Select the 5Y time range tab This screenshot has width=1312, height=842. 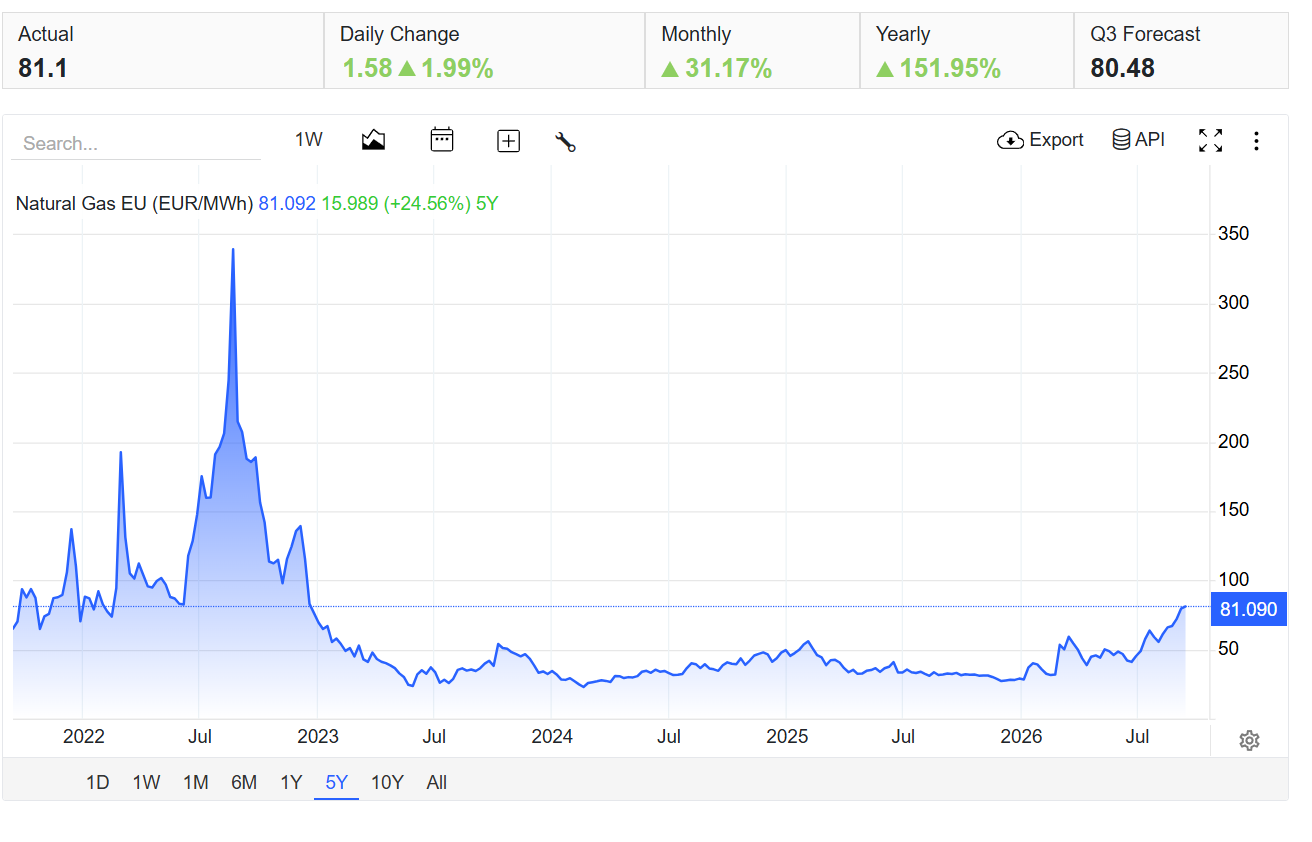pyautogui.click(x=337, y=783)
